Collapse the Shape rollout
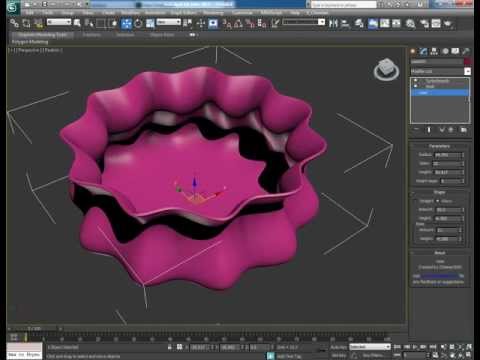This screenshot has height=360, width=480. point(439,192)
